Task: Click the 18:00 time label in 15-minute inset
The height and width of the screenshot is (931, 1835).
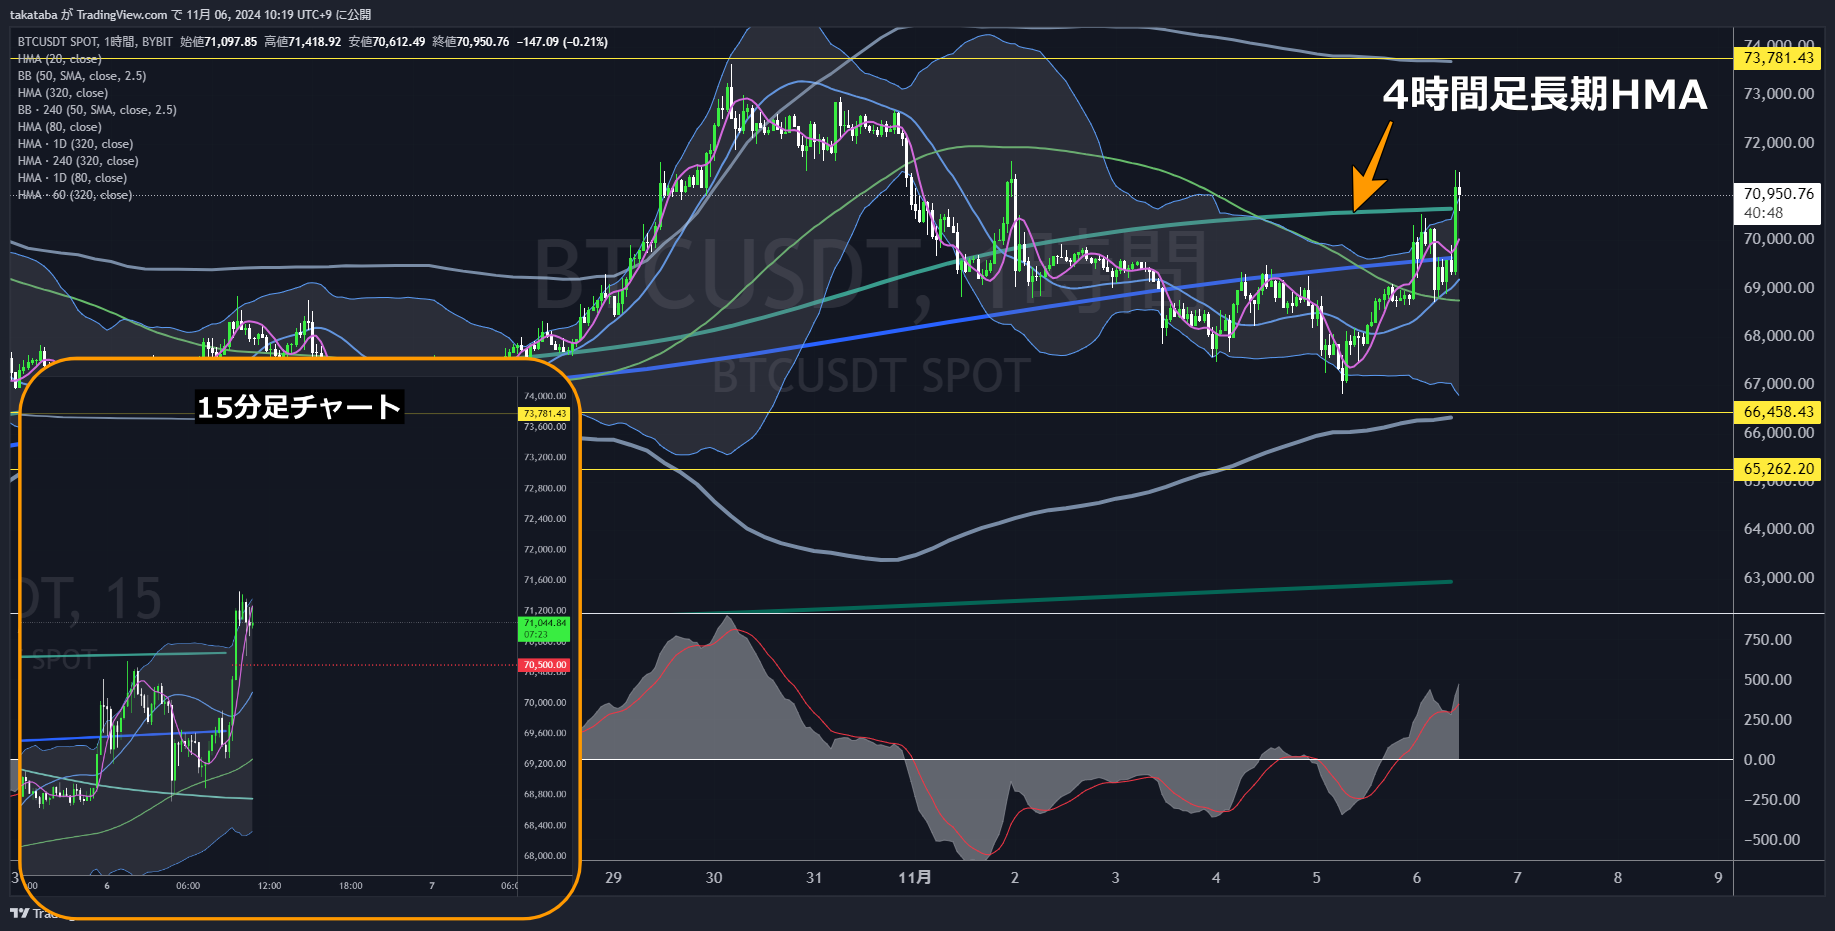Action: [351, 886]
